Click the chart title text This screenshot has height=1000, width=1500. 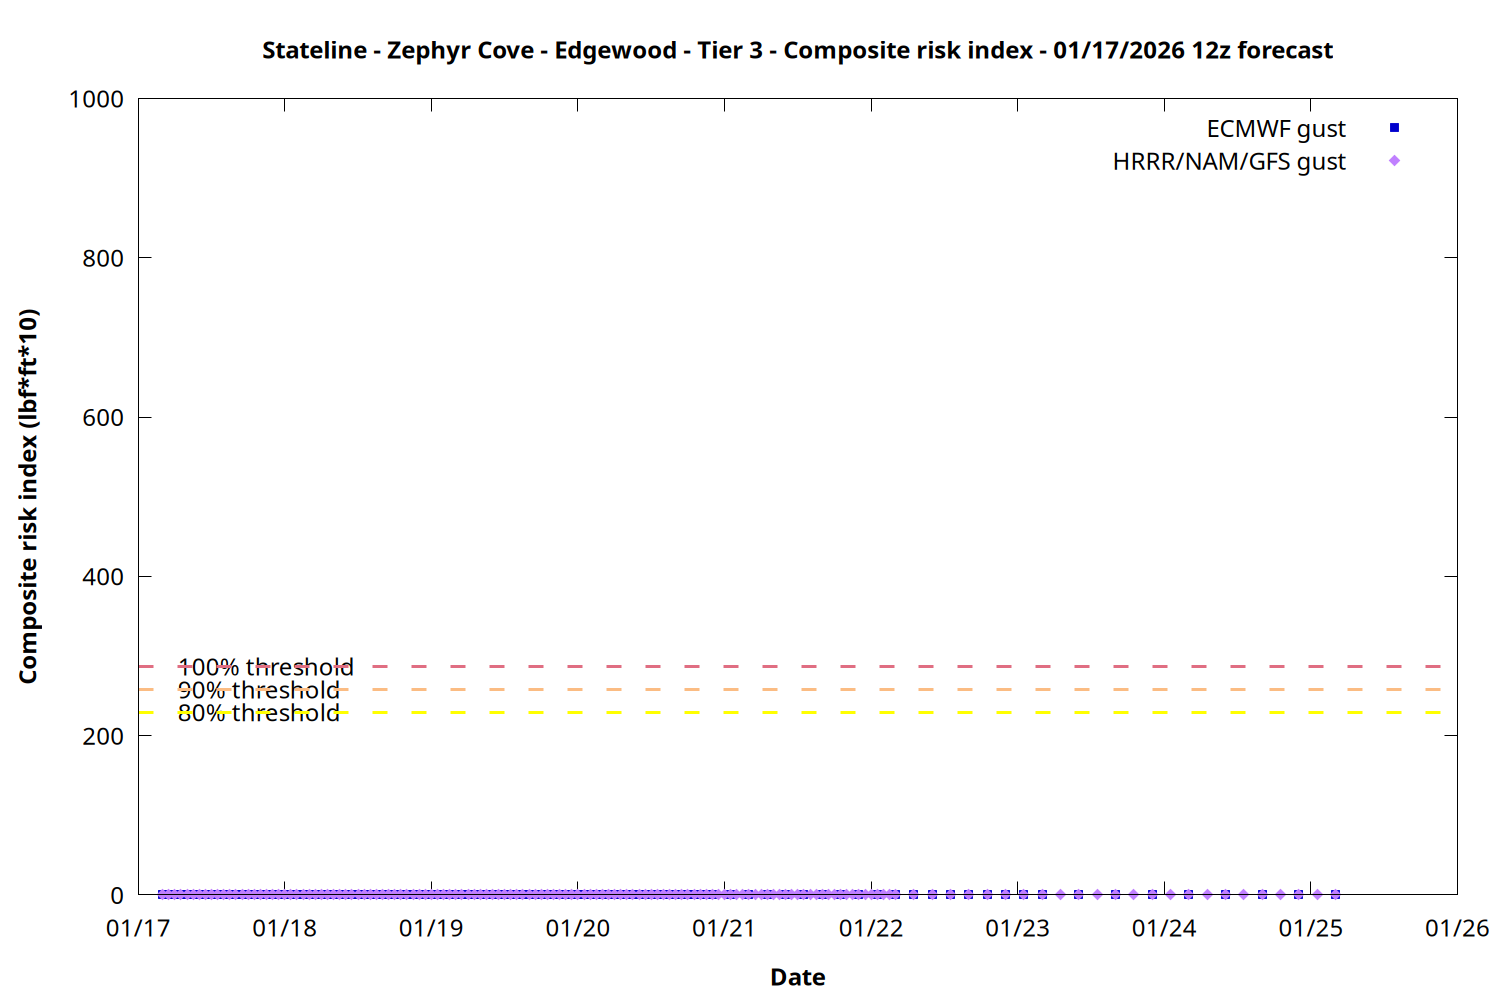click(x=797, y=50)
